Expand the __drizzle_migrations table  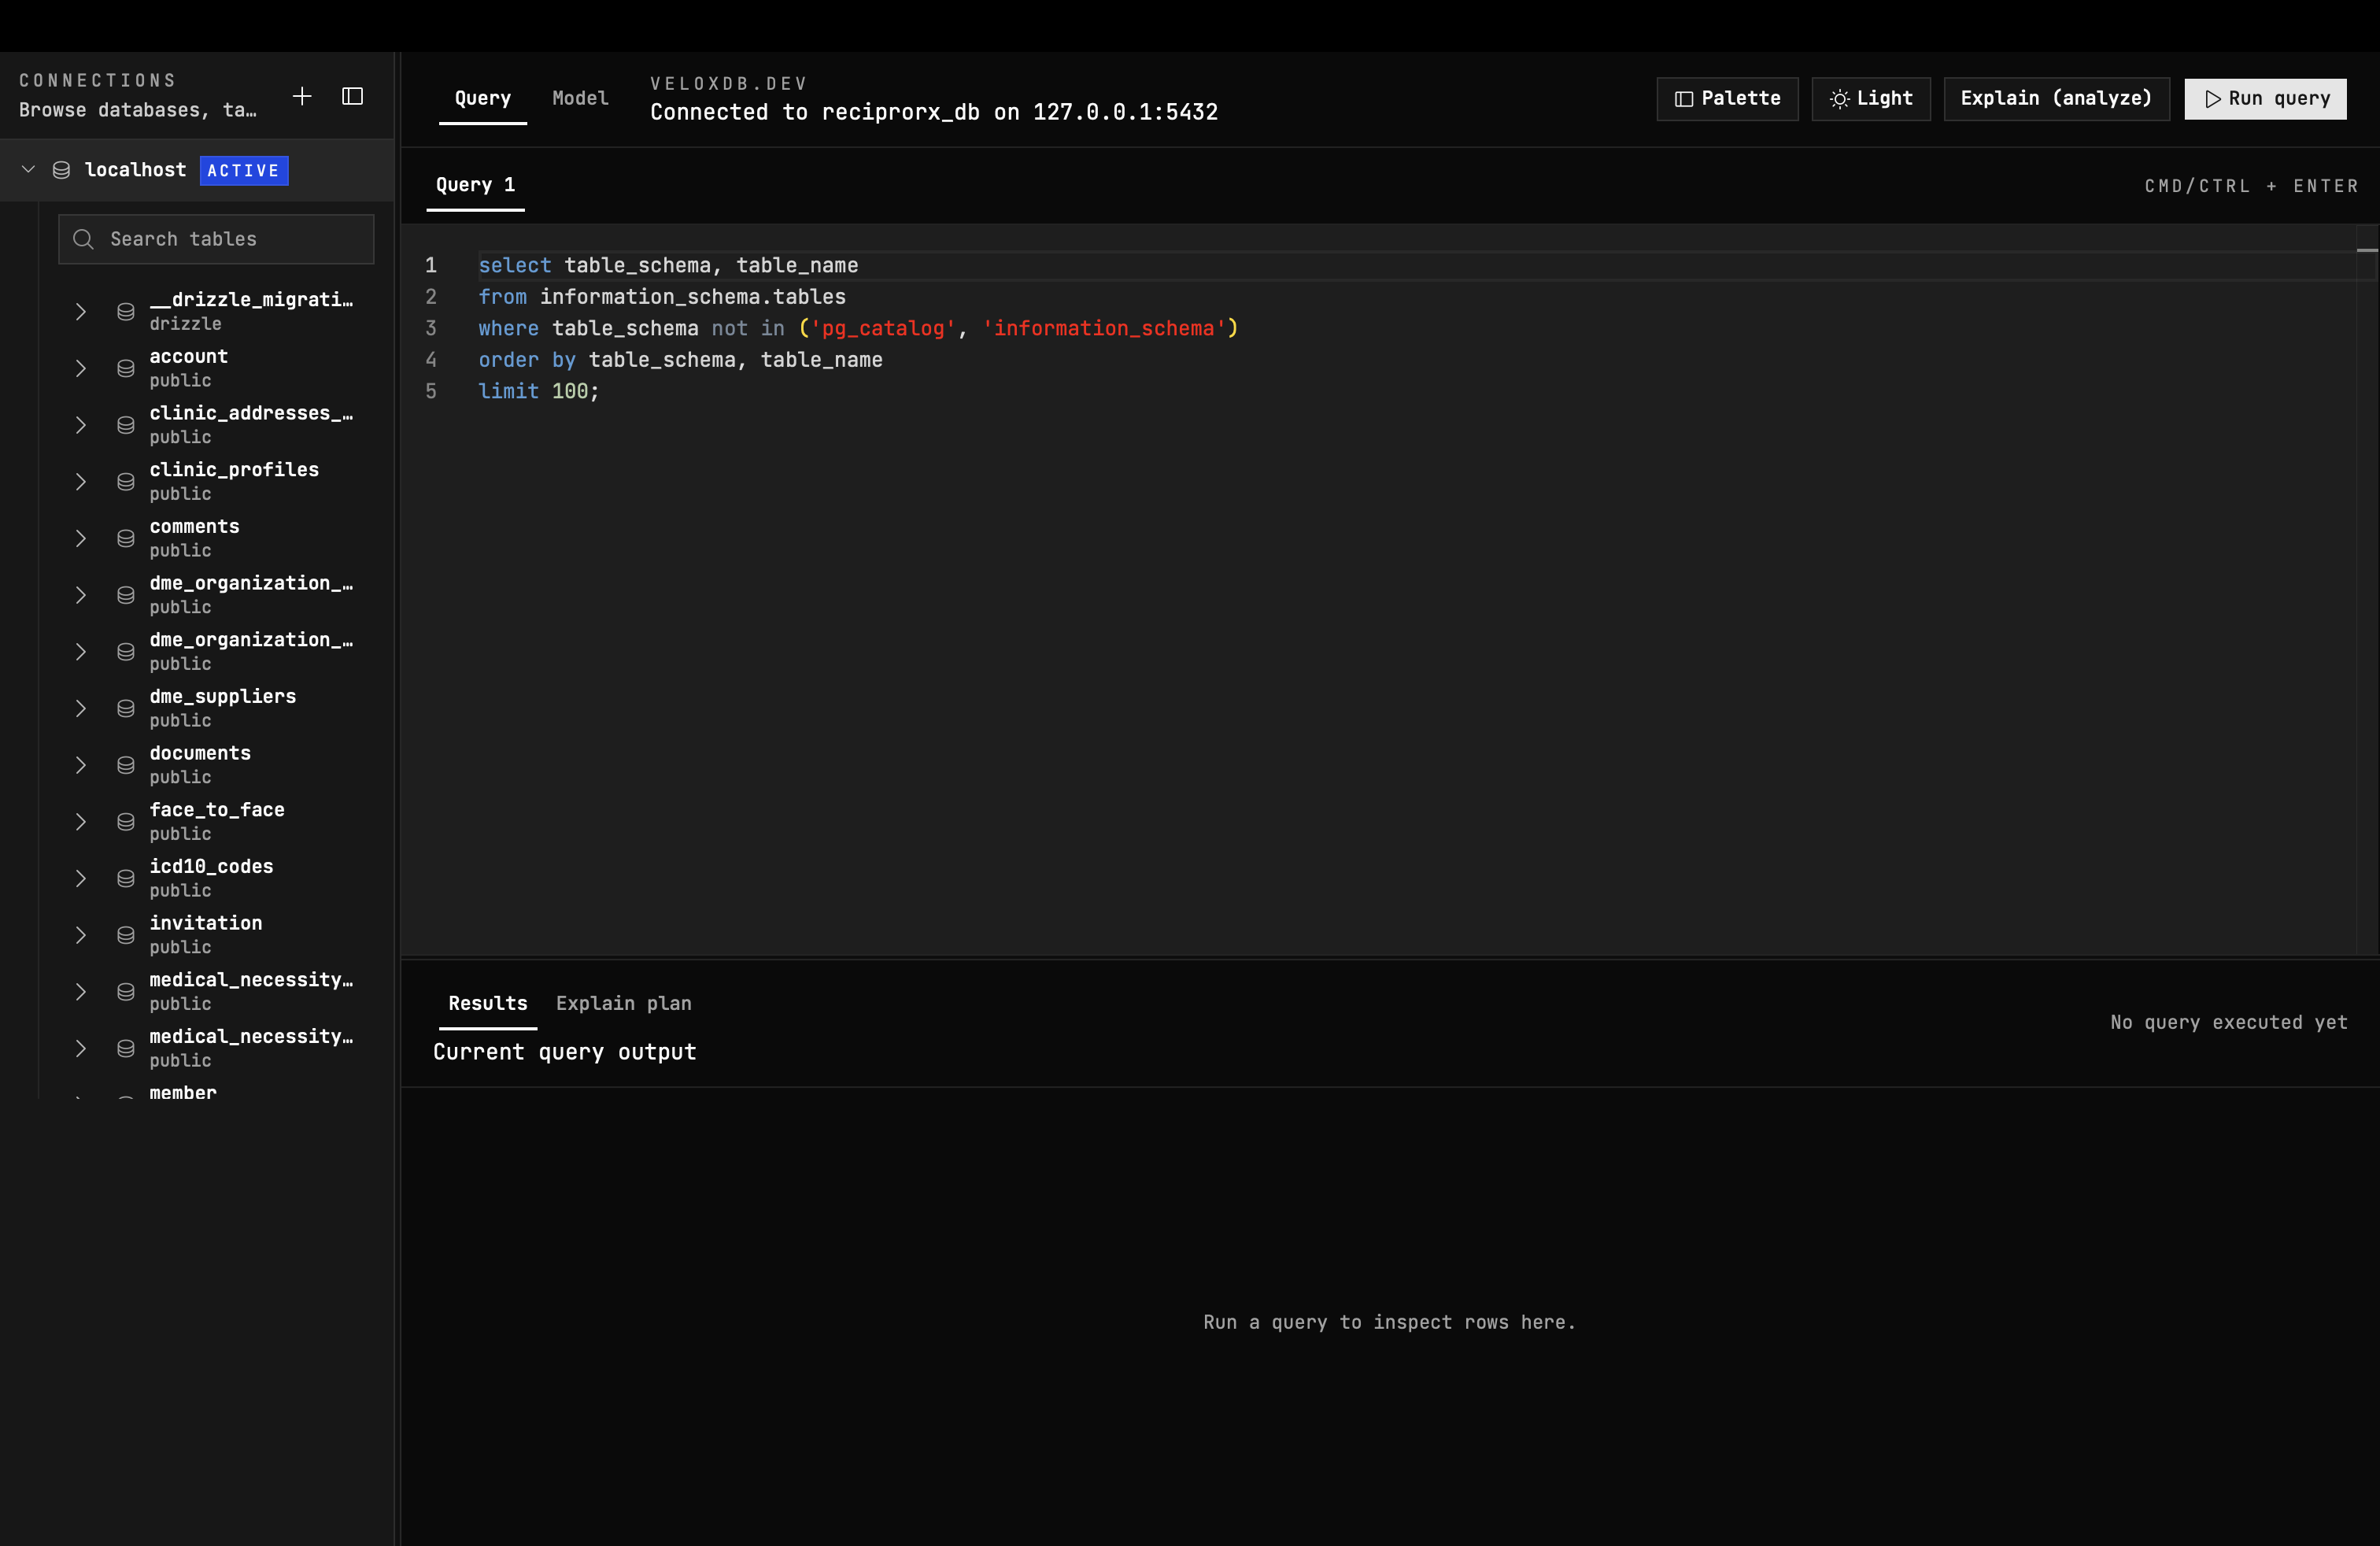(x=81, y=312)
